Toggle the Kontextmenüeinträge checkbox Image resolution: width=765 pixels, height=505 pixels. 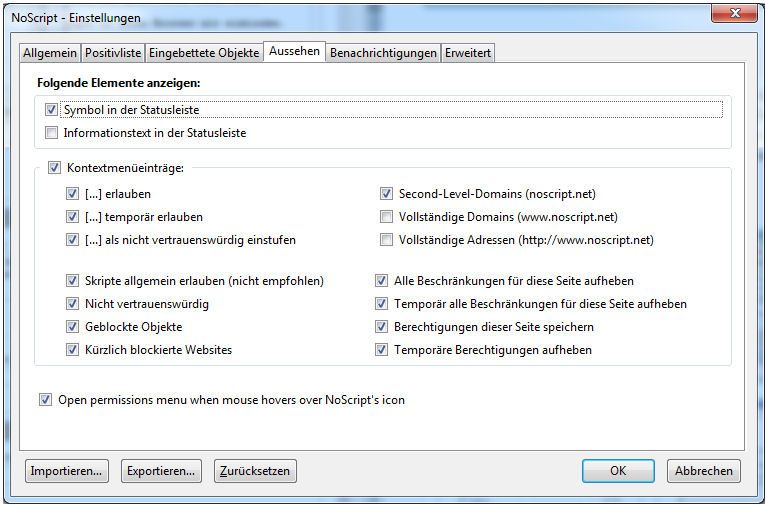point(54,168)
